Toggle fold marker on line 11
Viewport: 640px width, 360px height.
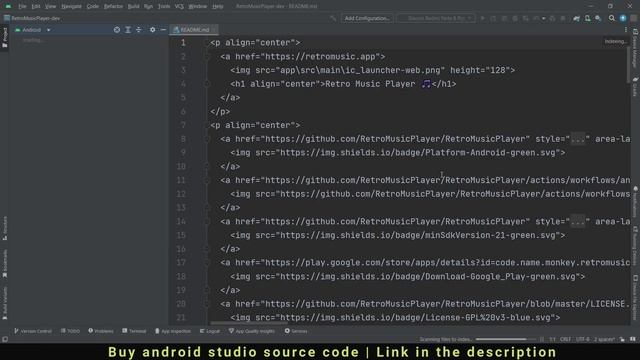tap(207, 180)
